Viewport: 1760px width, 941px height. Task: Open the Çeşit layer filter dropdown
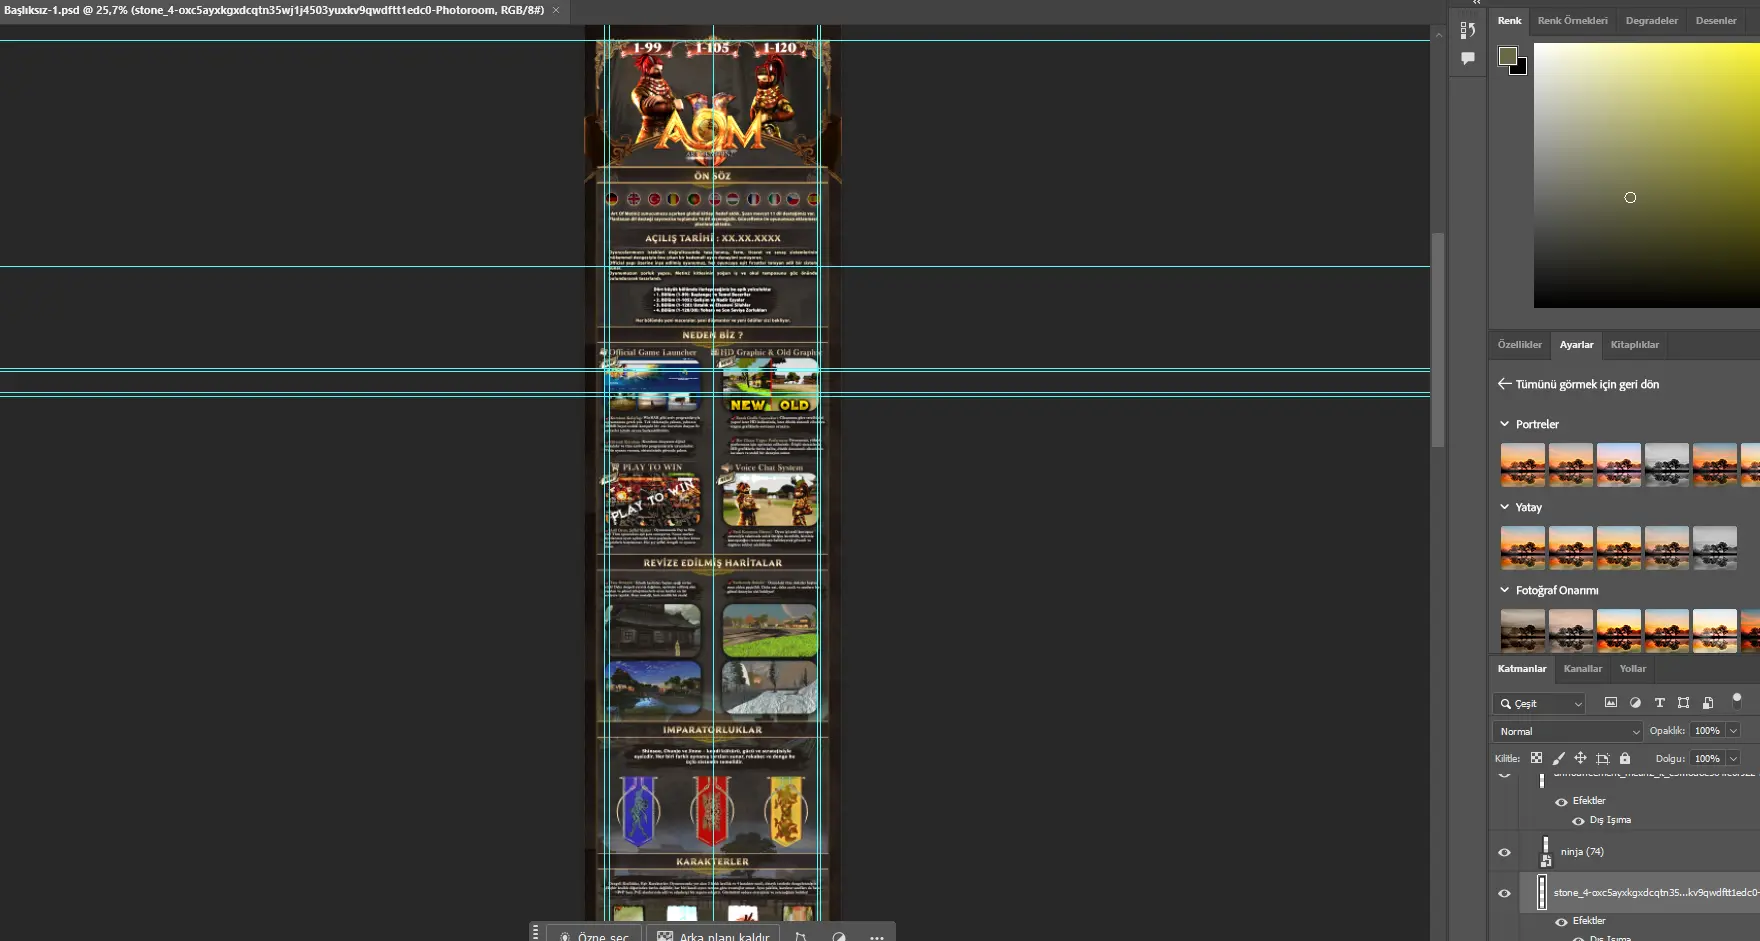click(x=1540, y=704)
